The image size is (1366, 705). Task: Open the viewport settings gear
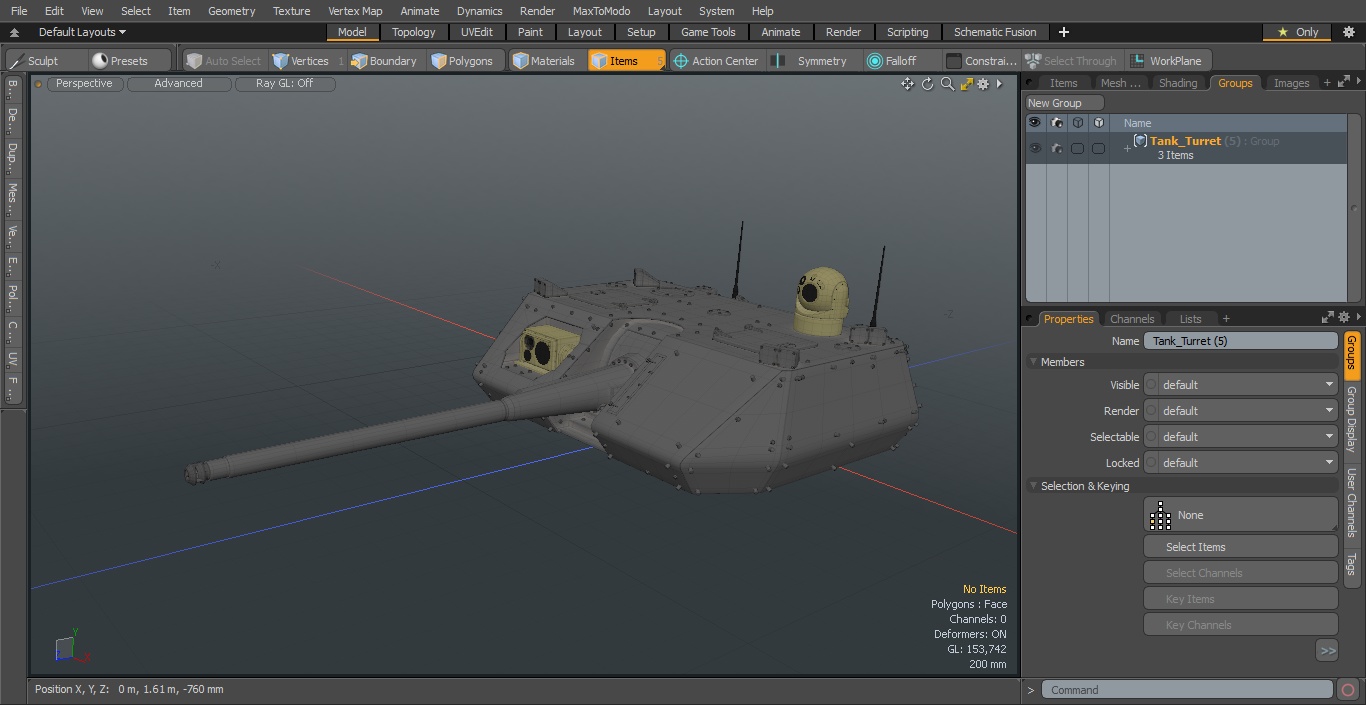(983, 84)
